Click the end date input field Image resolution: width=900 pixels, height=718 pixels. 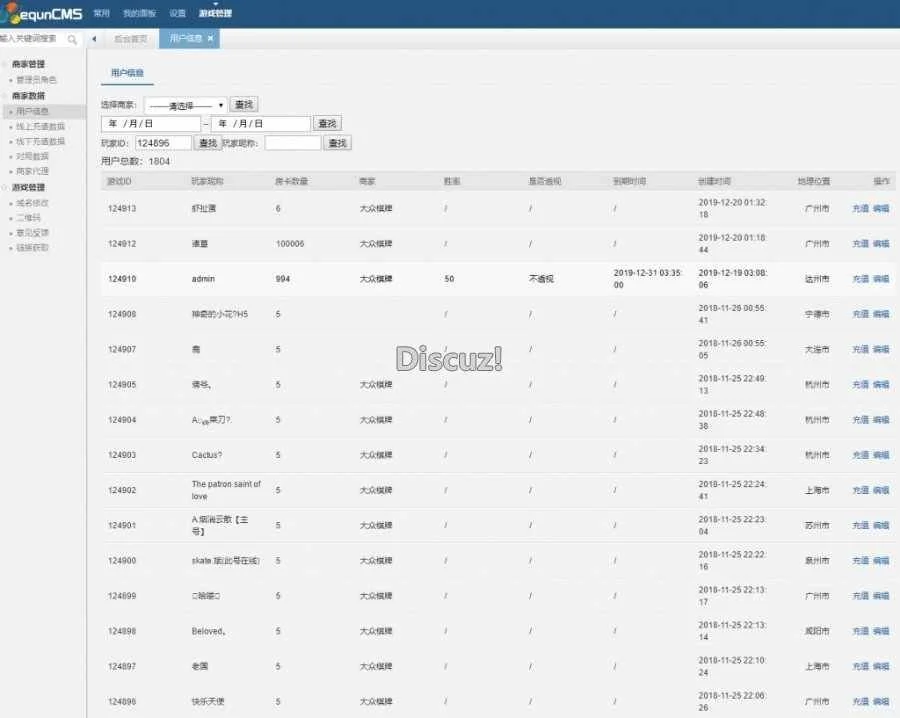[260, 124]
